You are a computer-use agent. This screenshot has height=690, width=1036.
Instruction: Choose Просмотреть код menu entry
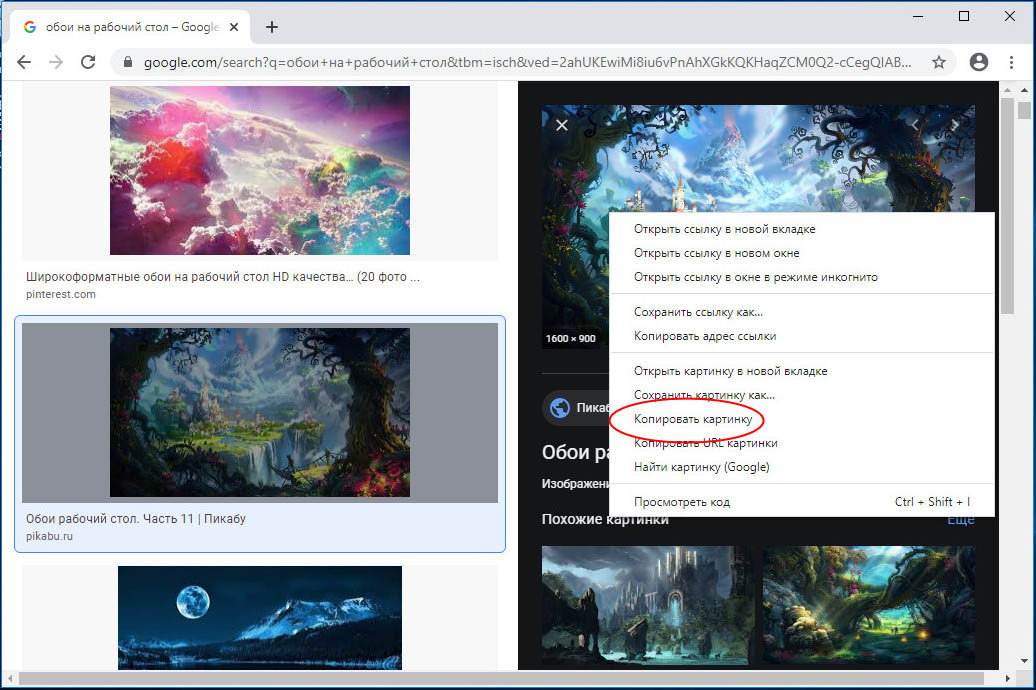[801, 502]
